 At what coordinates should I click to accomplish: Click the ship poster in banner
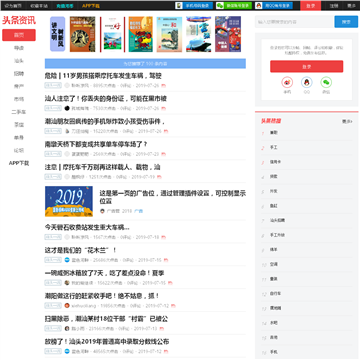tap(199, 34)
